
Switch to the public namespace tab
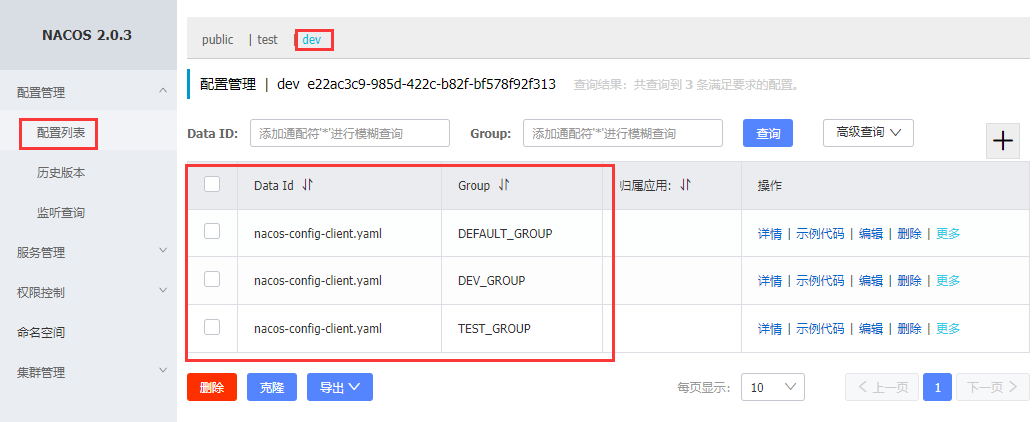(218, 40)
